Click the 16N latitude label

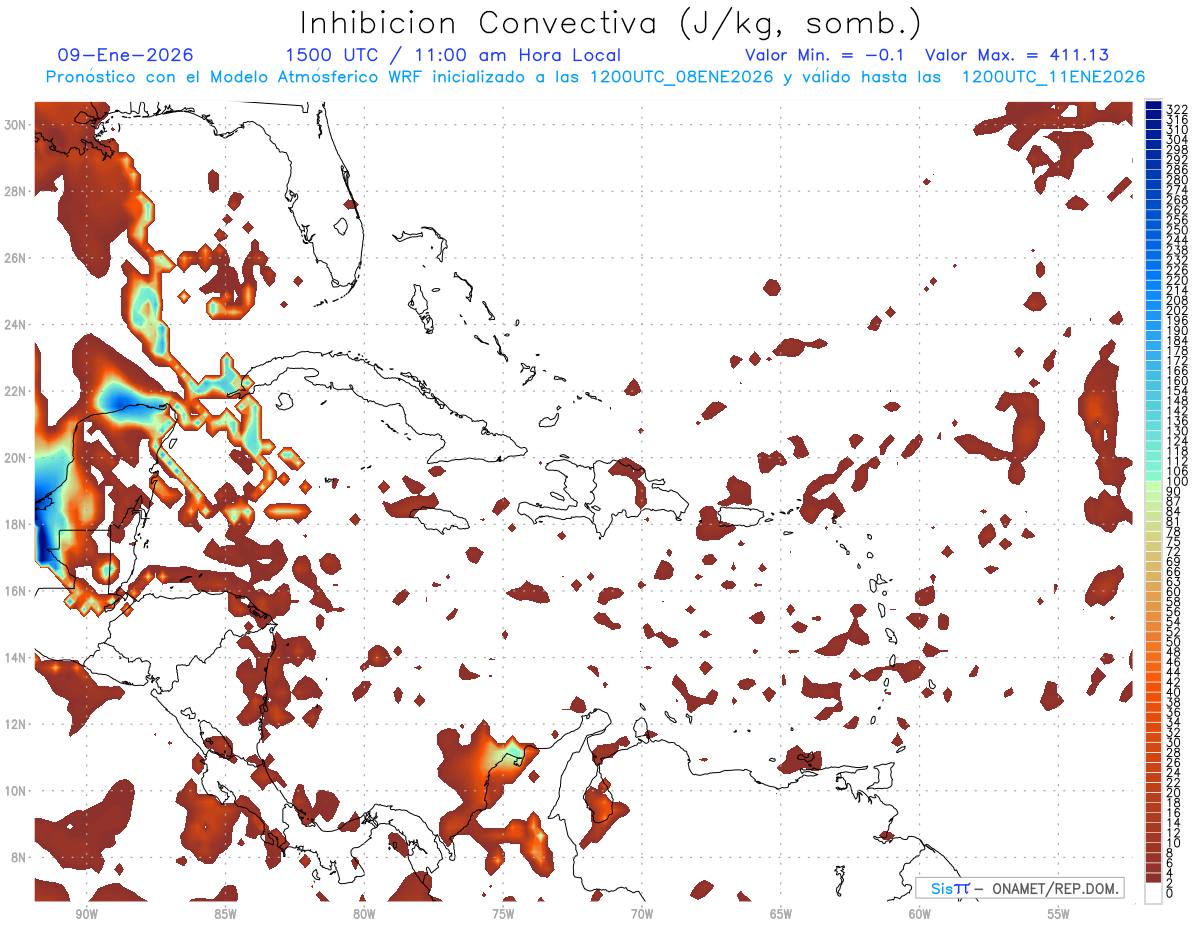tap(17, 591)
